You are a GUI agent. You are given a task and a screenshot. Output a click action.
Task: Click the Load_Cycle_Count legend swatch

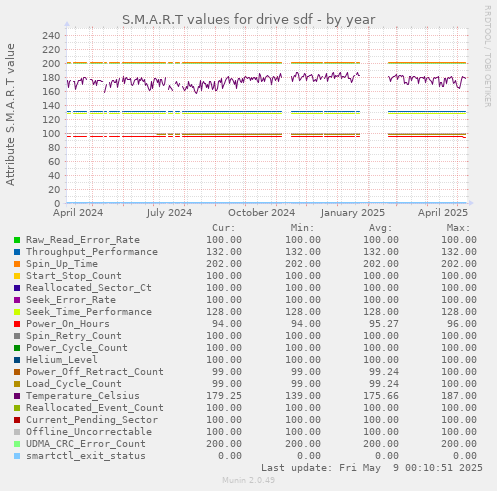click(17, 384)
